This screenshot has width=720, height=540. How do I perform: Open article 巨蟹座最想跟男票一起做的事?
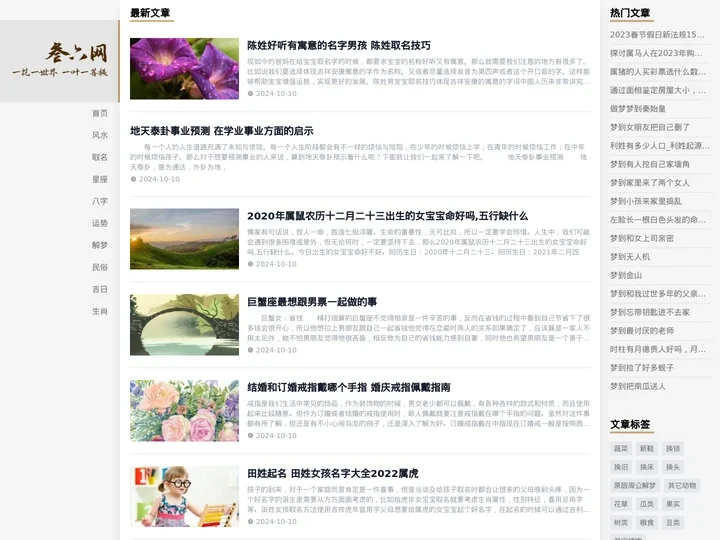click(312, 302)
